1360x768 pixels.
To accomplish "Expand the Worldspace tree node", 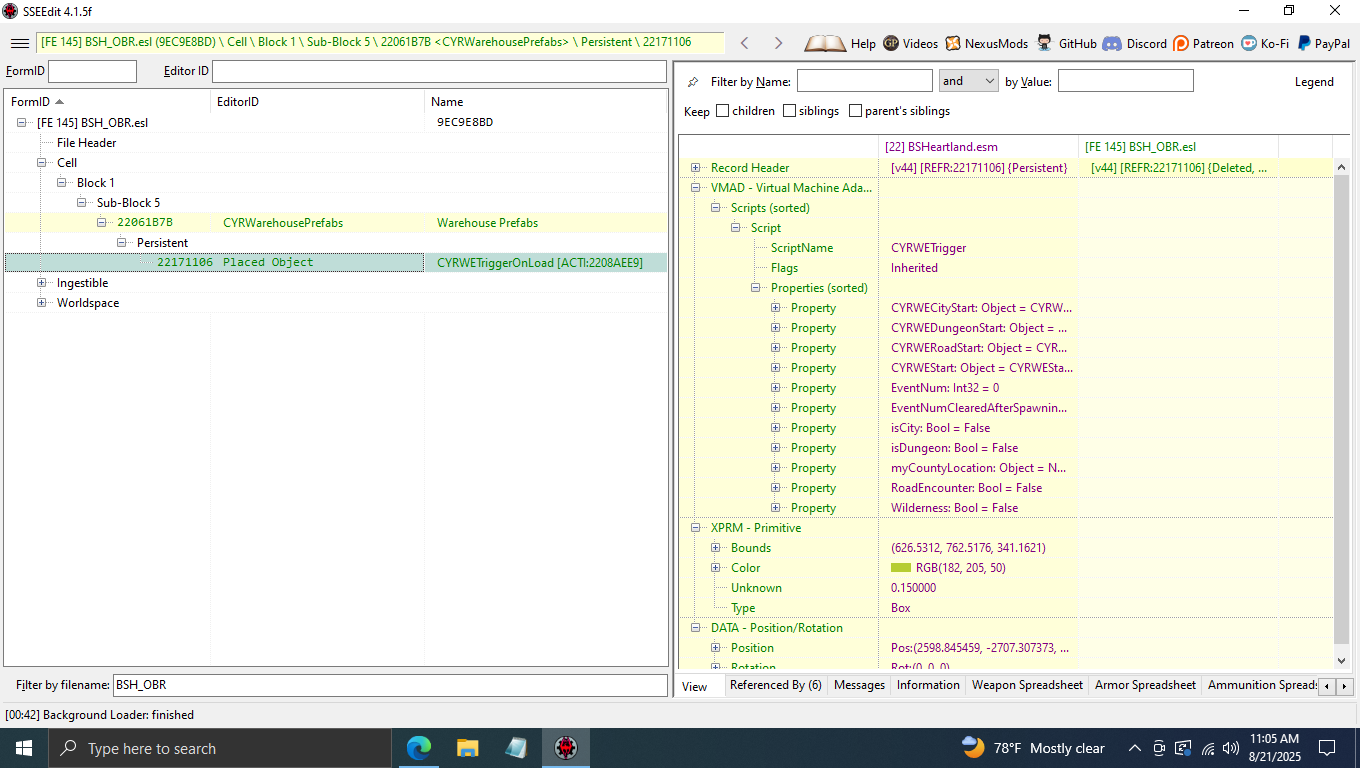I will point(43,303).
